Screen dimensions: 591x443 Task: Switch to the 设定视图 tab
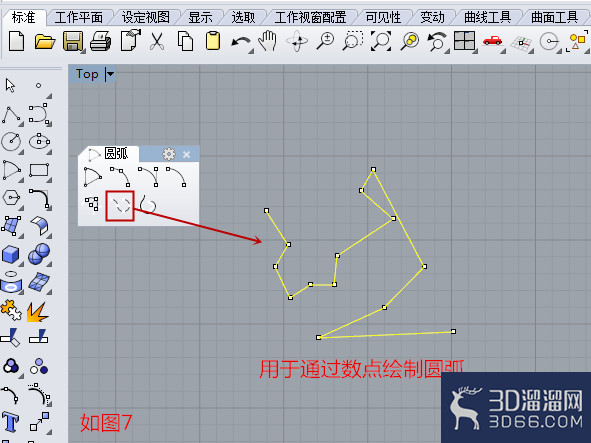click(145, 17)
